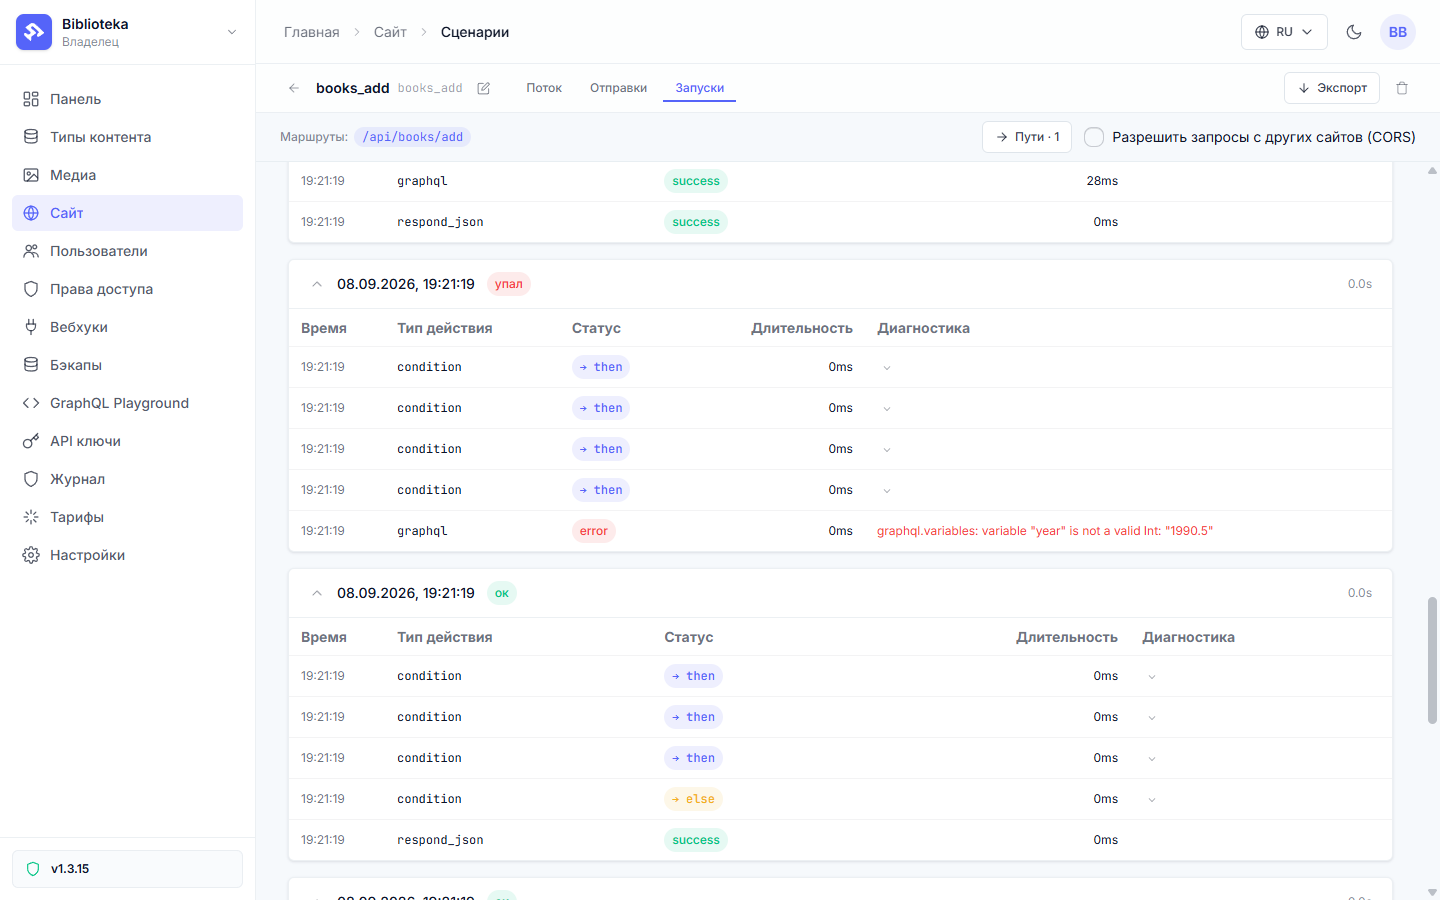Screen dimensions: 1440x900
Task: Click the orange 'else' status badge
Action: point(694,799)
